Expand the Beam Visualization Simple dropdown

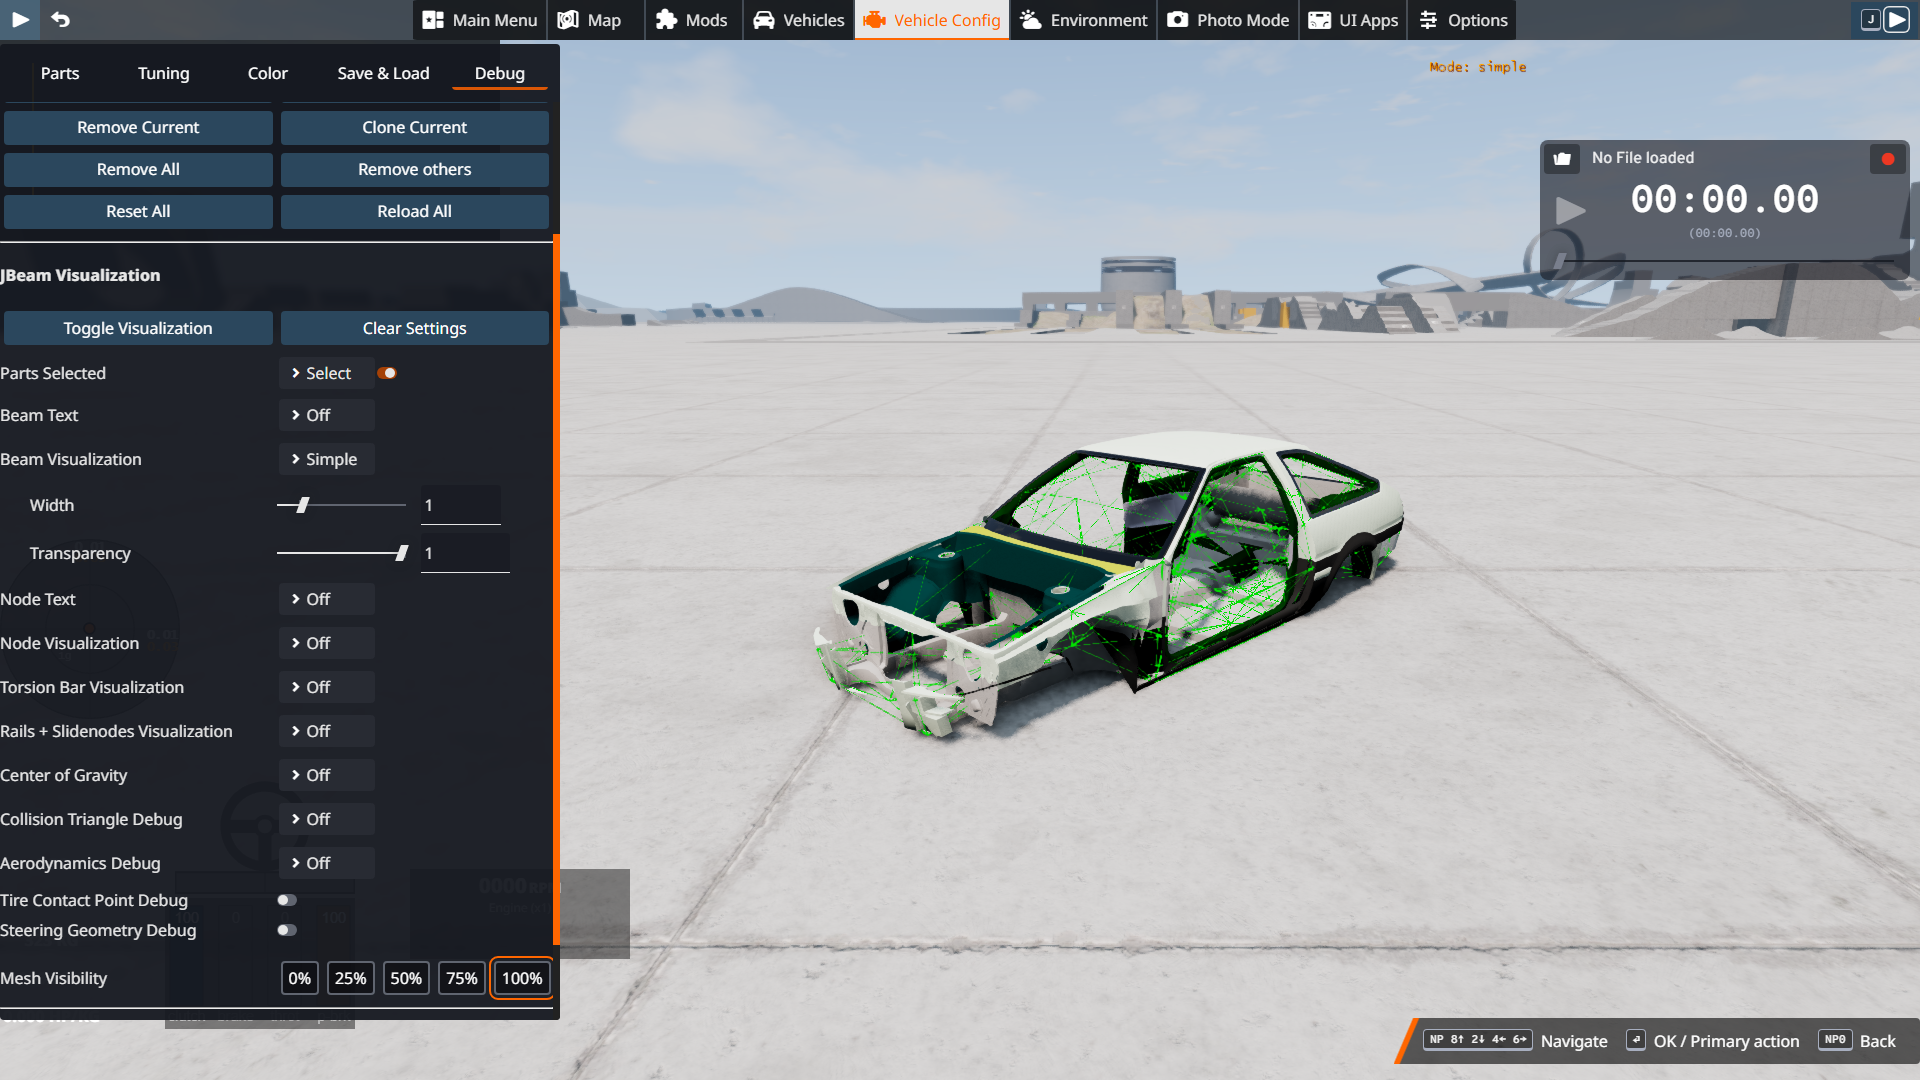326,459
